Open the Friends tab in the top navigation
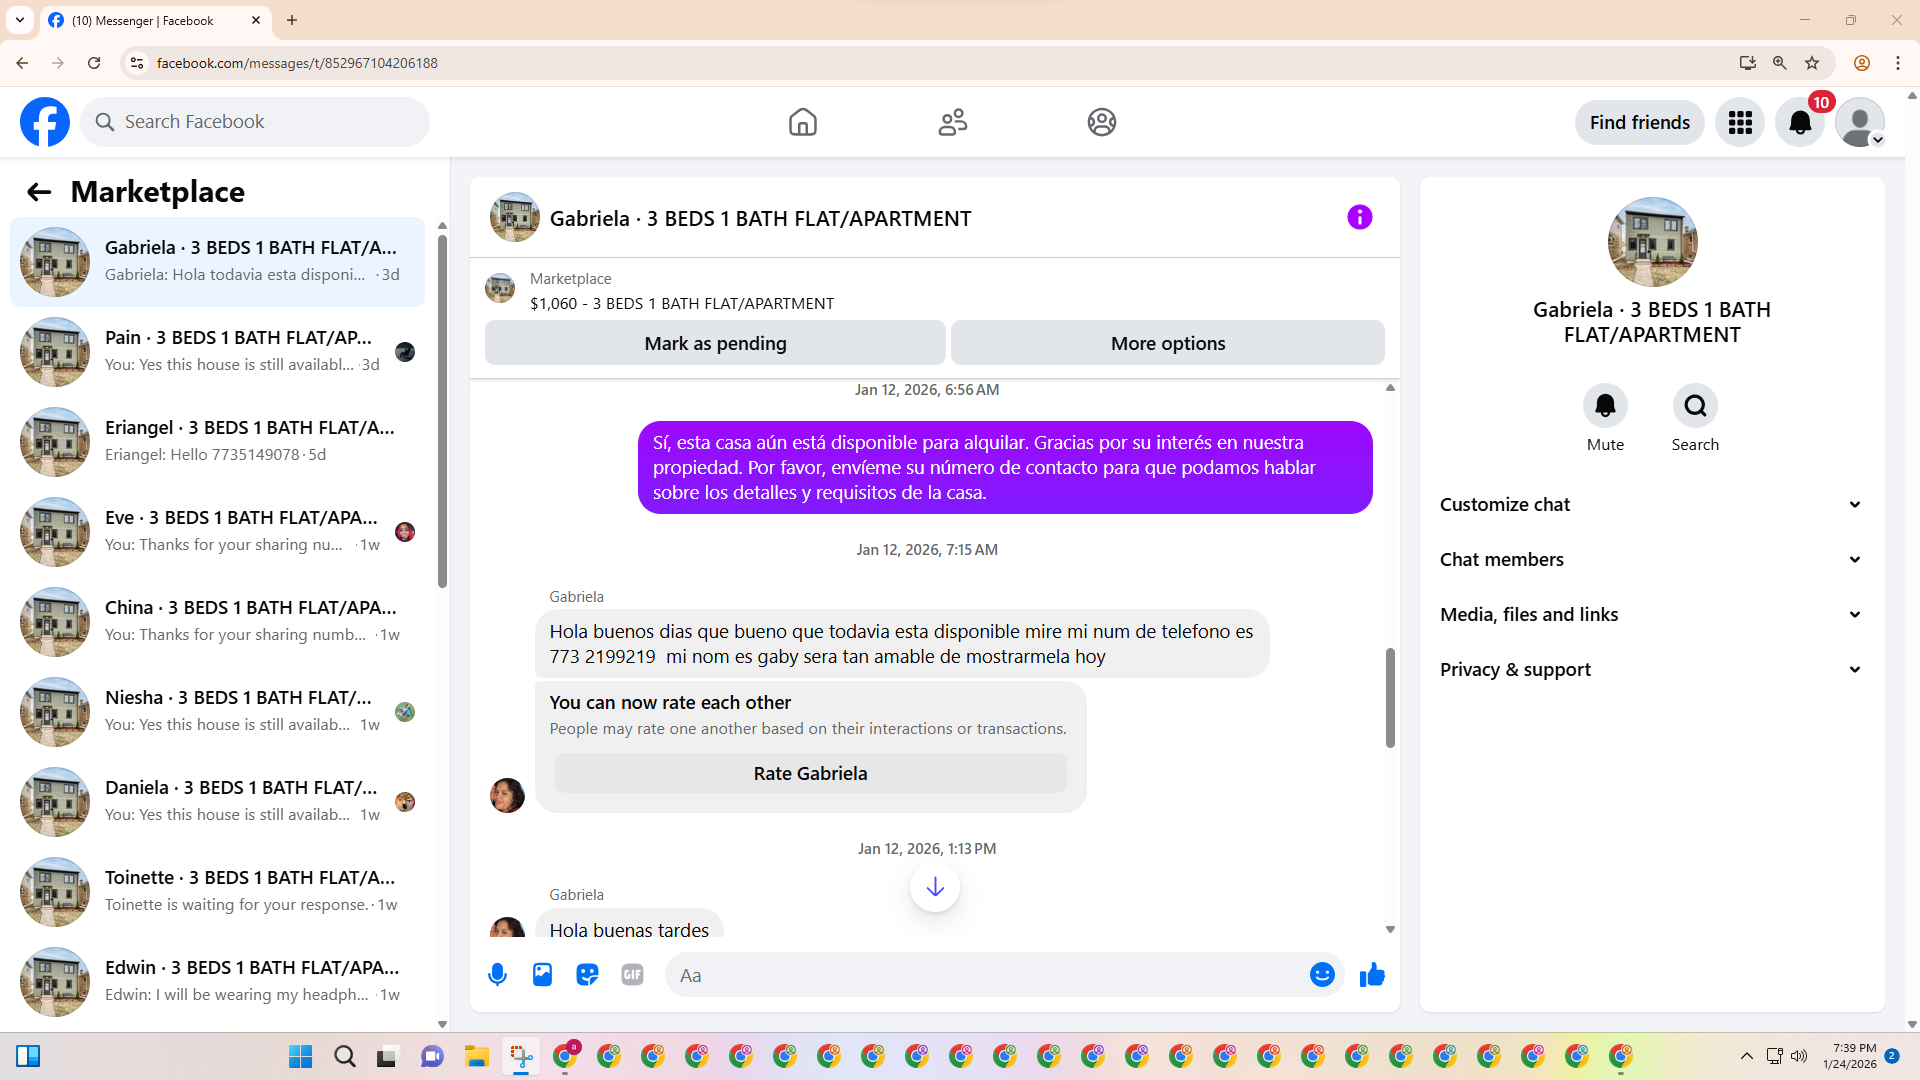1920x1080 pixels. point(952,122)
